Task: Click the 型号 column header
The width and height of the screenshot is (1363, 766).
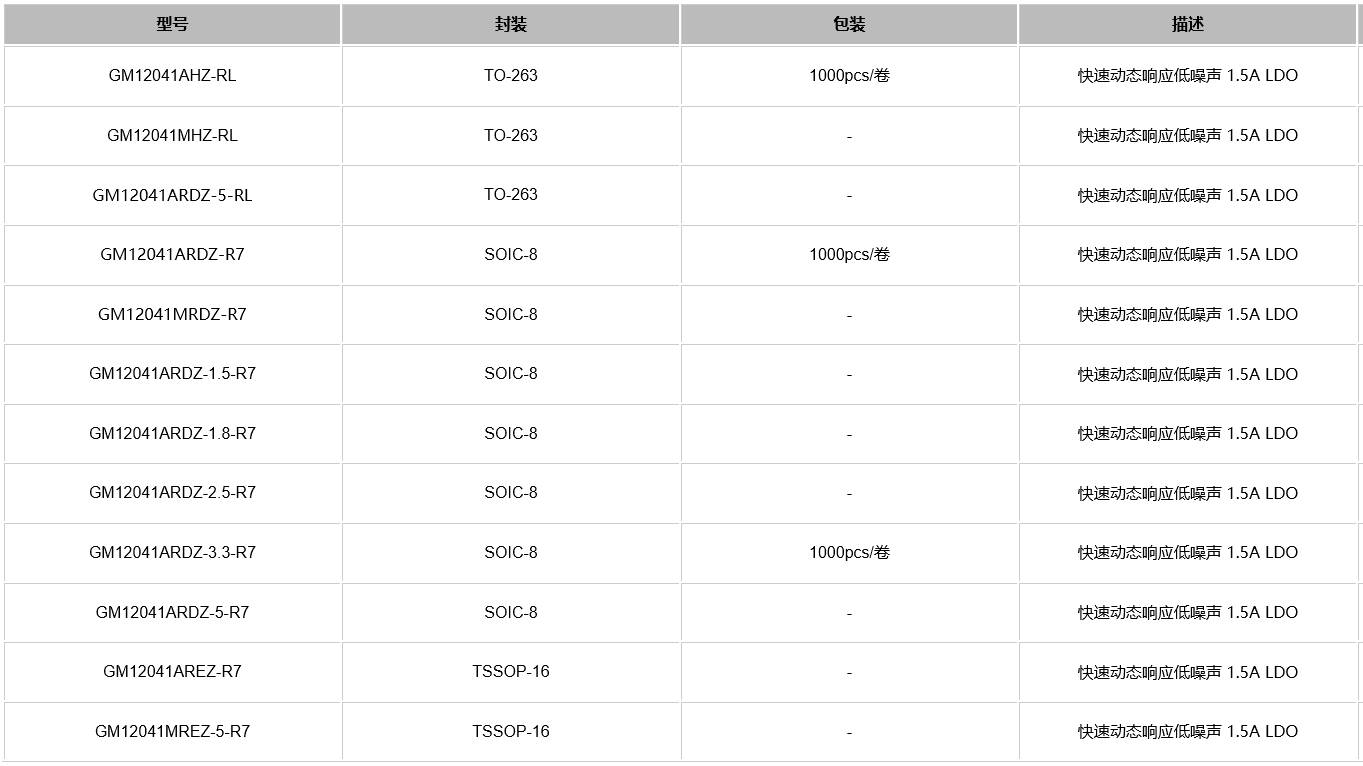Action: [172, 25]
